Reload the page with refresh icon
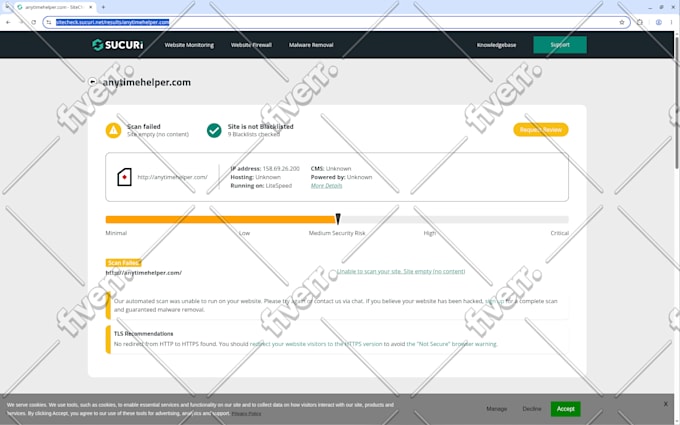Image resolution: width=680 pixels, height=425 pixels. 33,22
